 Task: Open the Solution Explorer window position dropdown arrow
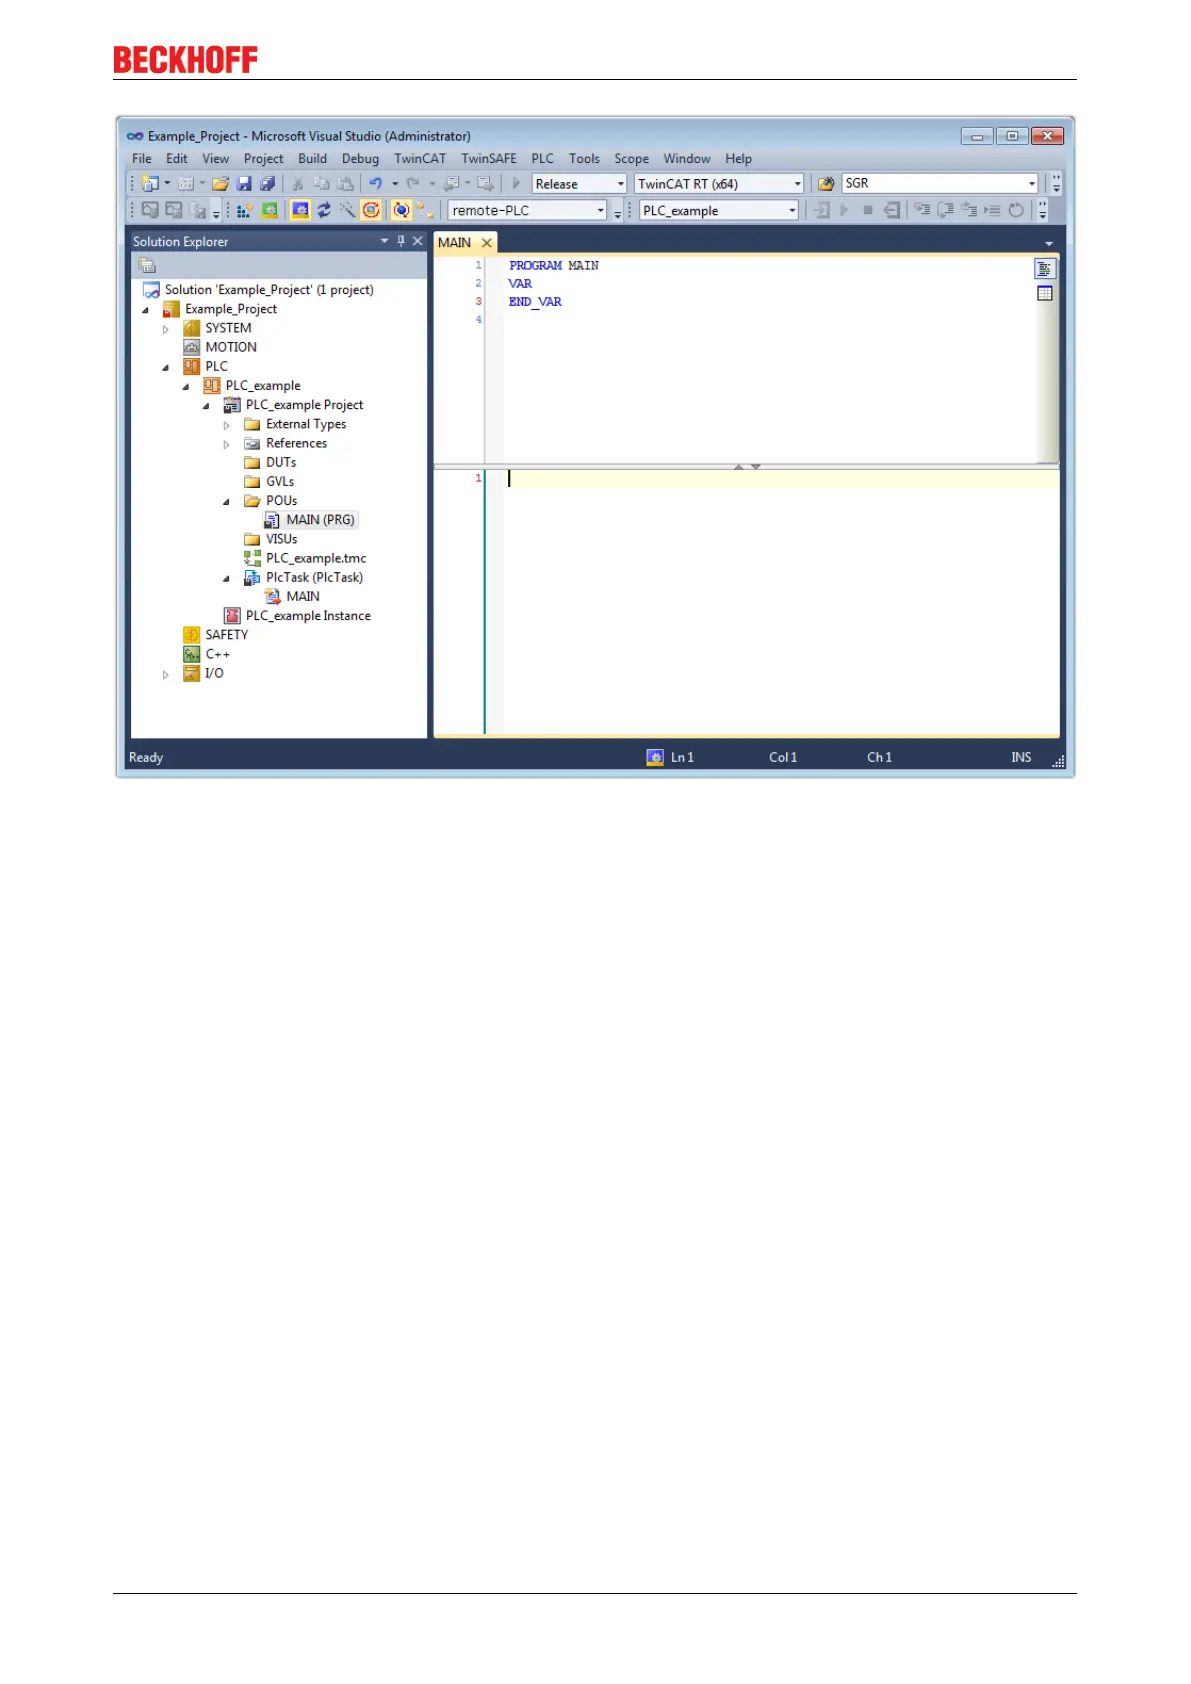[x=384, y=241]
